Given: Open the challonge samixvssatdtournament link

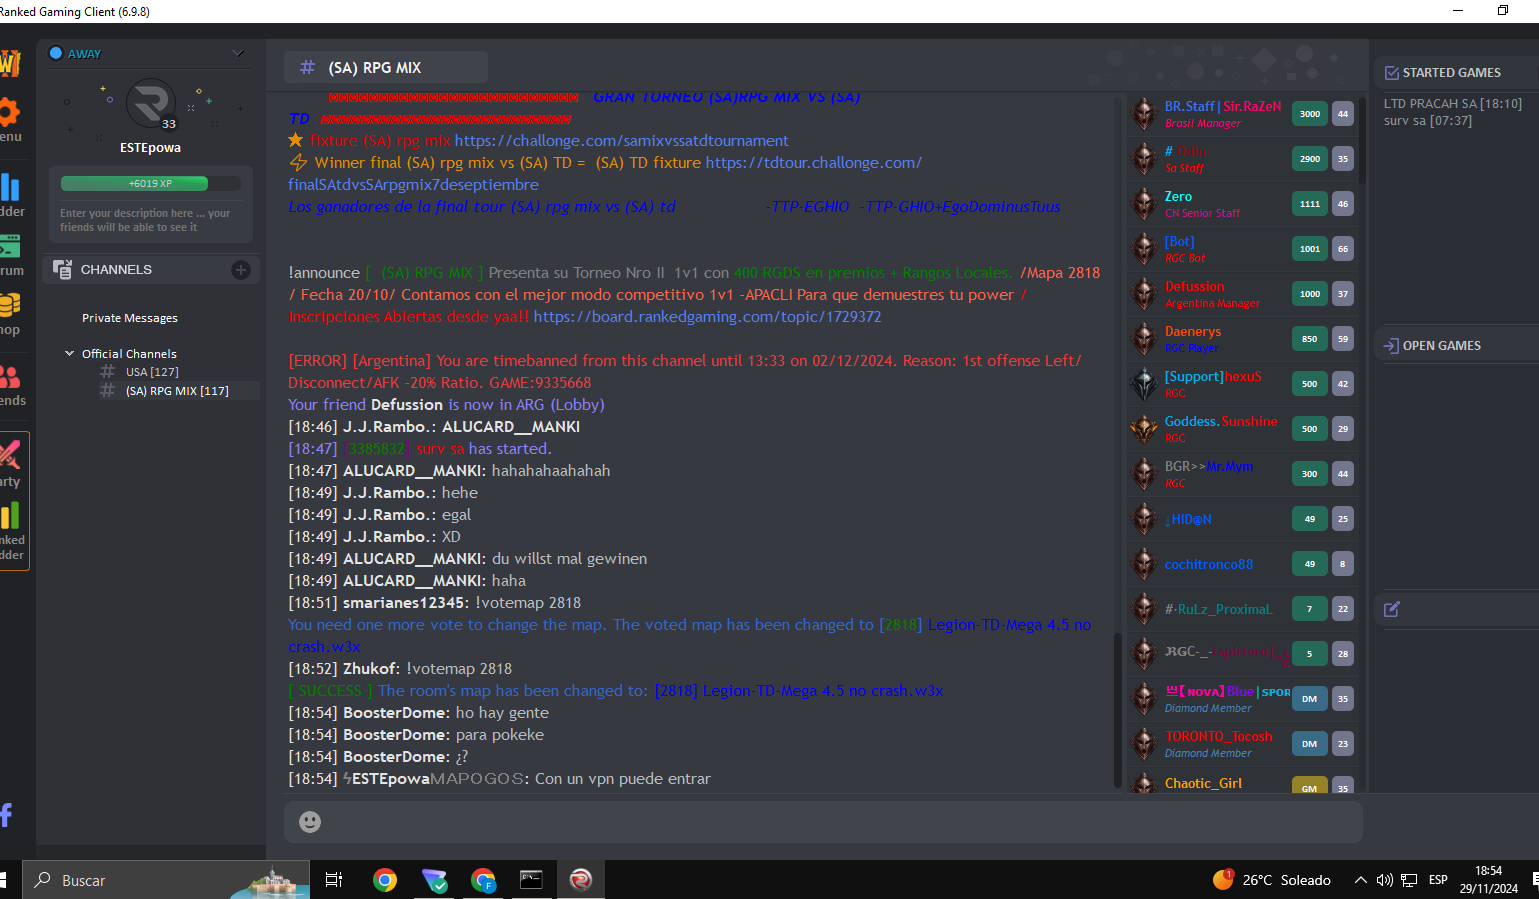Looking at the screenshot, I should 621,141.
